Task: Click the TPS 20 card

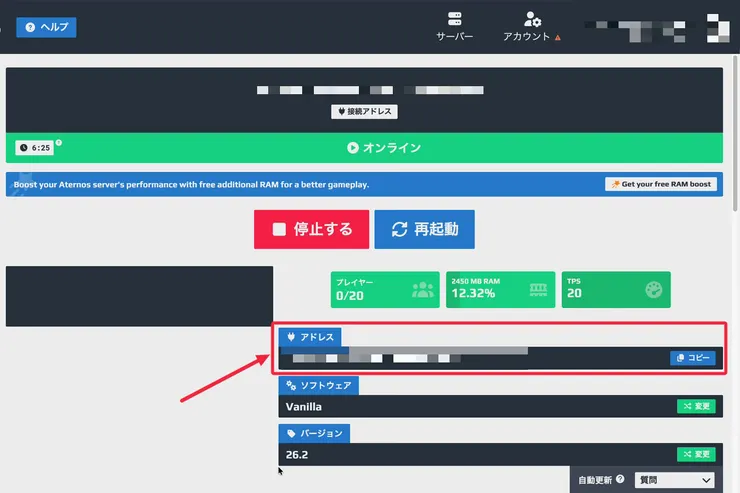Action: (x=616, y=290)
